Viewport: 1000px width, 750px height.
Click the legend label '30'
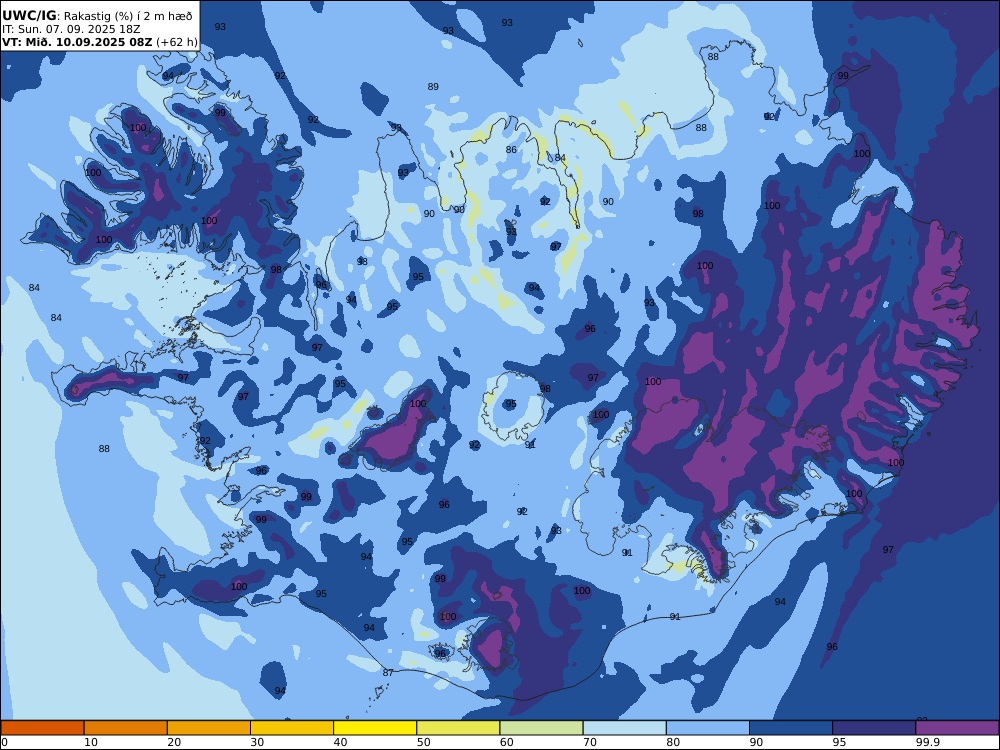(257, 742)
